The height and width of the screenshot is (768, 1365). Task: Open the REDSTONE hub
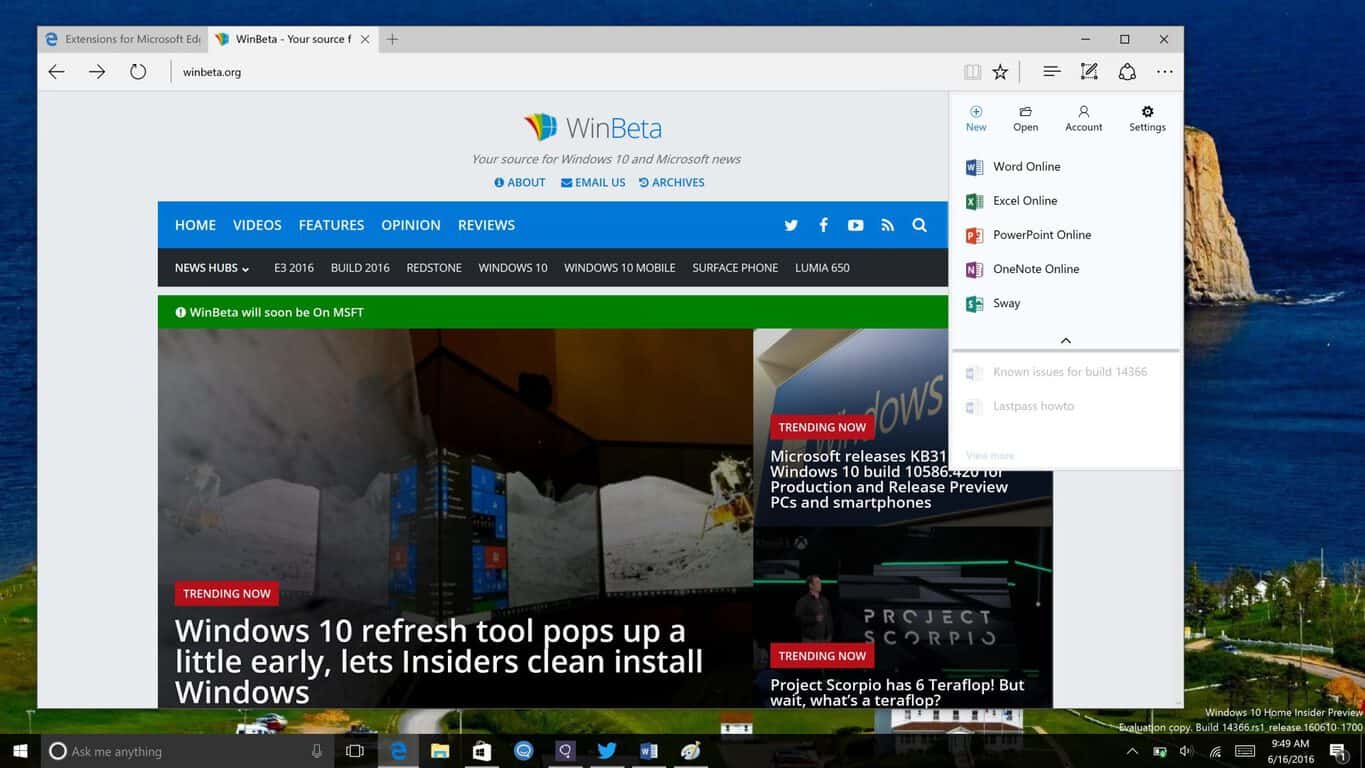coord(434,268)
